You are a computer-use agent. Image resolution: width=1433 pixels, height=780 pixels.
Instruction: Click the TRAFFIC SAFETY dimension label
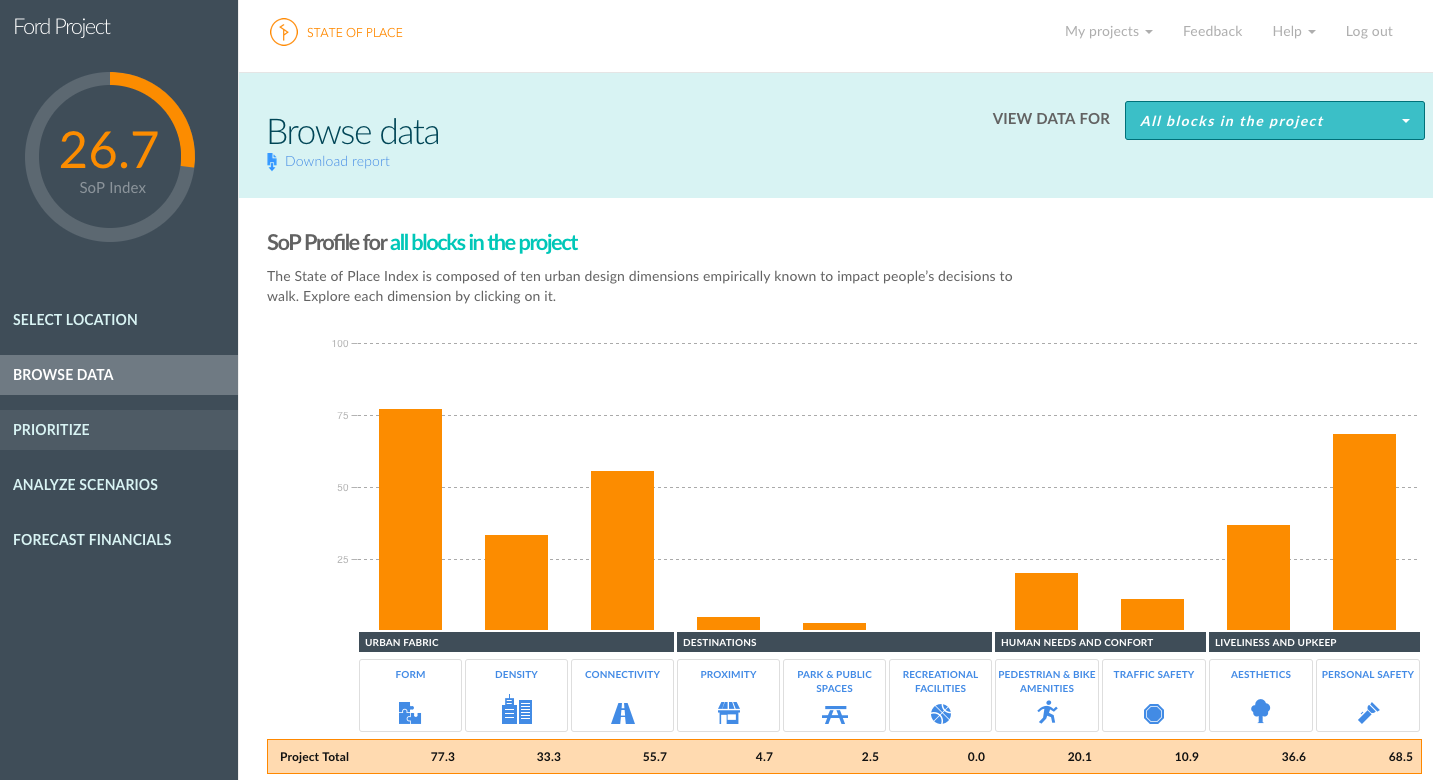1154,675
